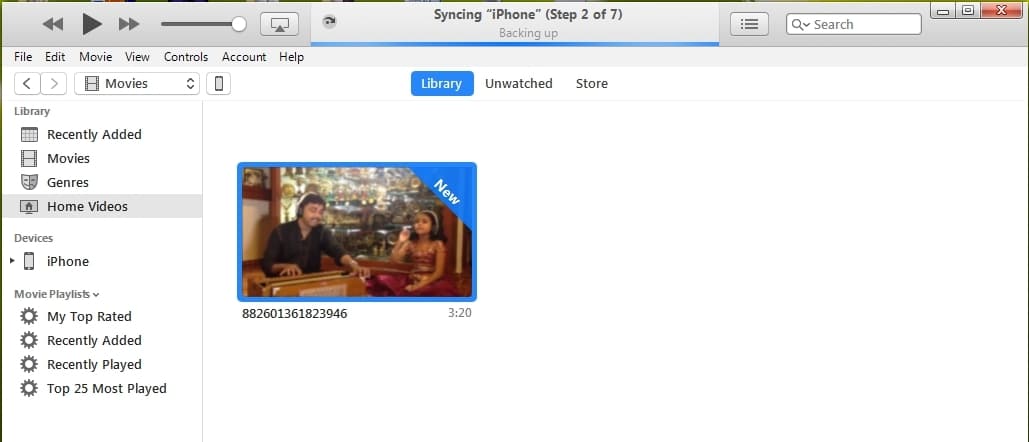This screenshot has height=442, width=1029.
Task: Click the rewind playback button
Action: pyautogui.click(x=52, y=24)
